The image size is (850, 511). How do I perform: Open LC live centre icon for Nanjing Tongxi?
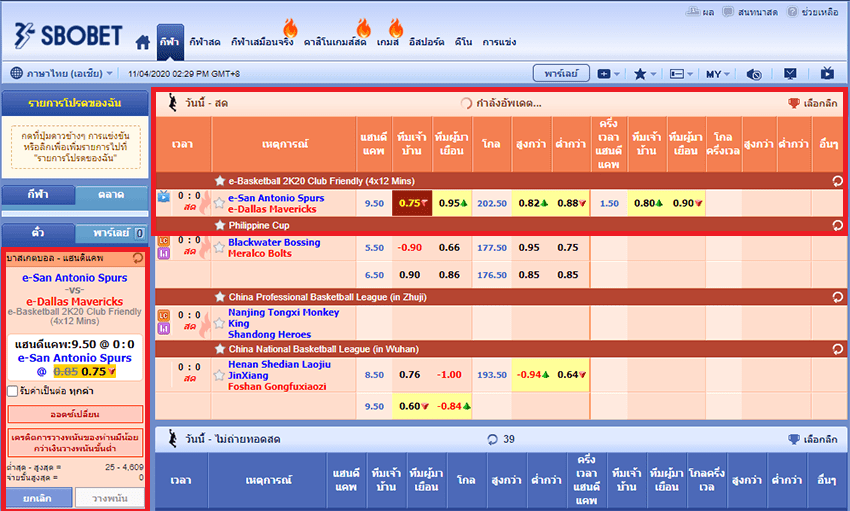pyautogui.click(x=164, y=315)
